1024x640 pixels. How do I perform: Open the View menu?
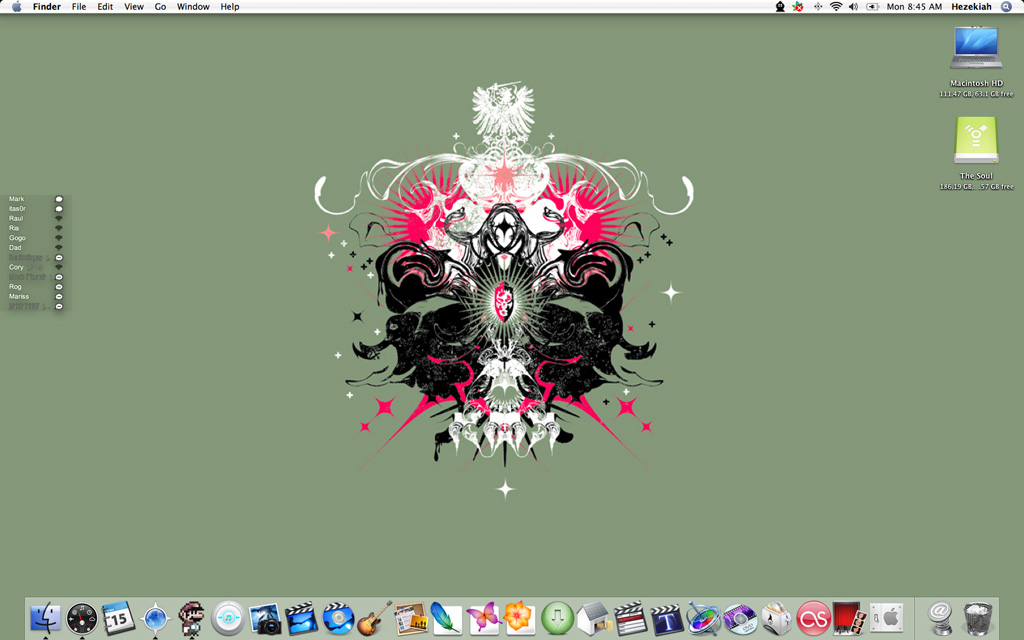point(134,7)
